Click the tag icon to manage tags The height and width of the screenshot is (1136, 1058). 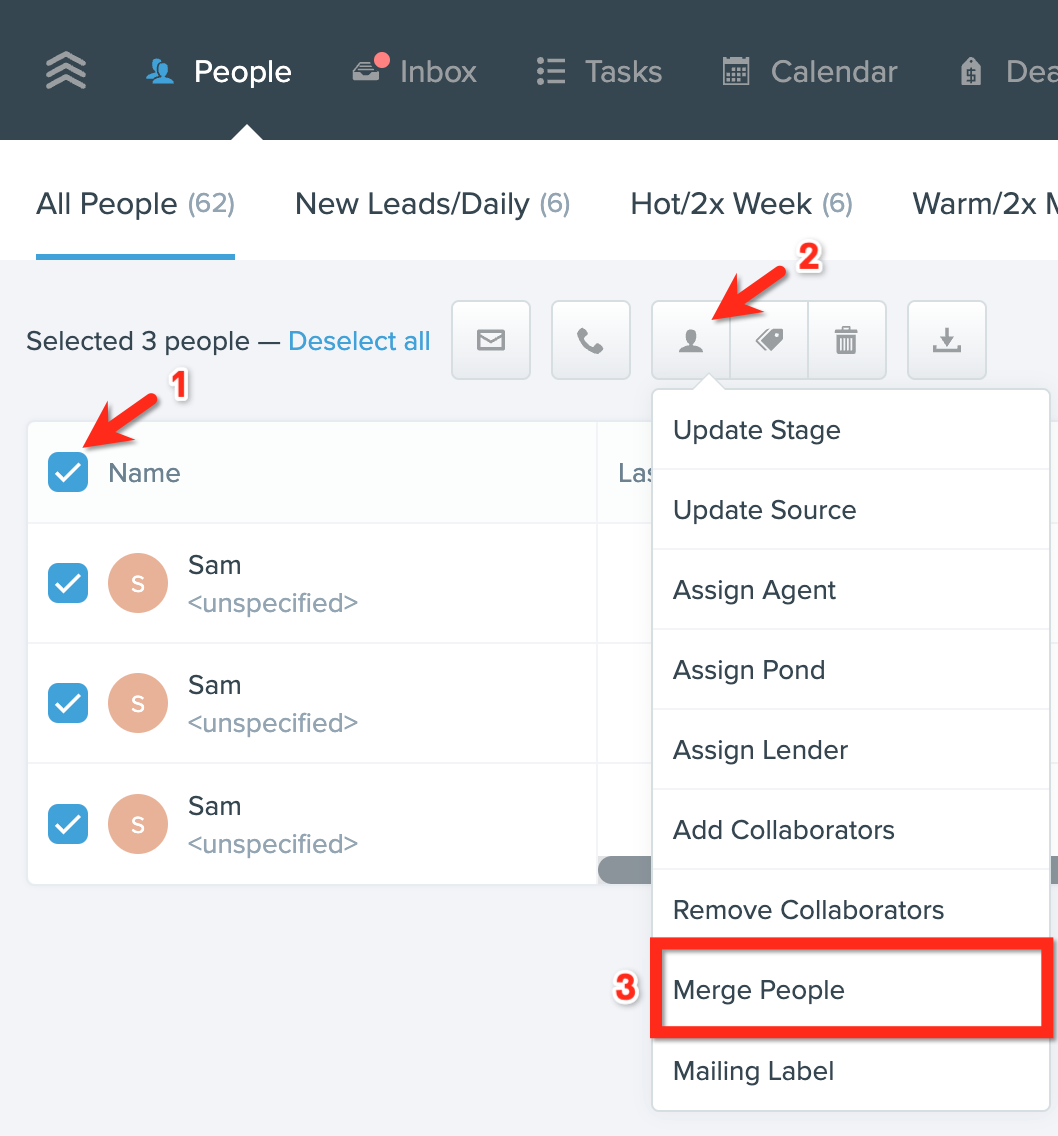(x=768, y=340)
